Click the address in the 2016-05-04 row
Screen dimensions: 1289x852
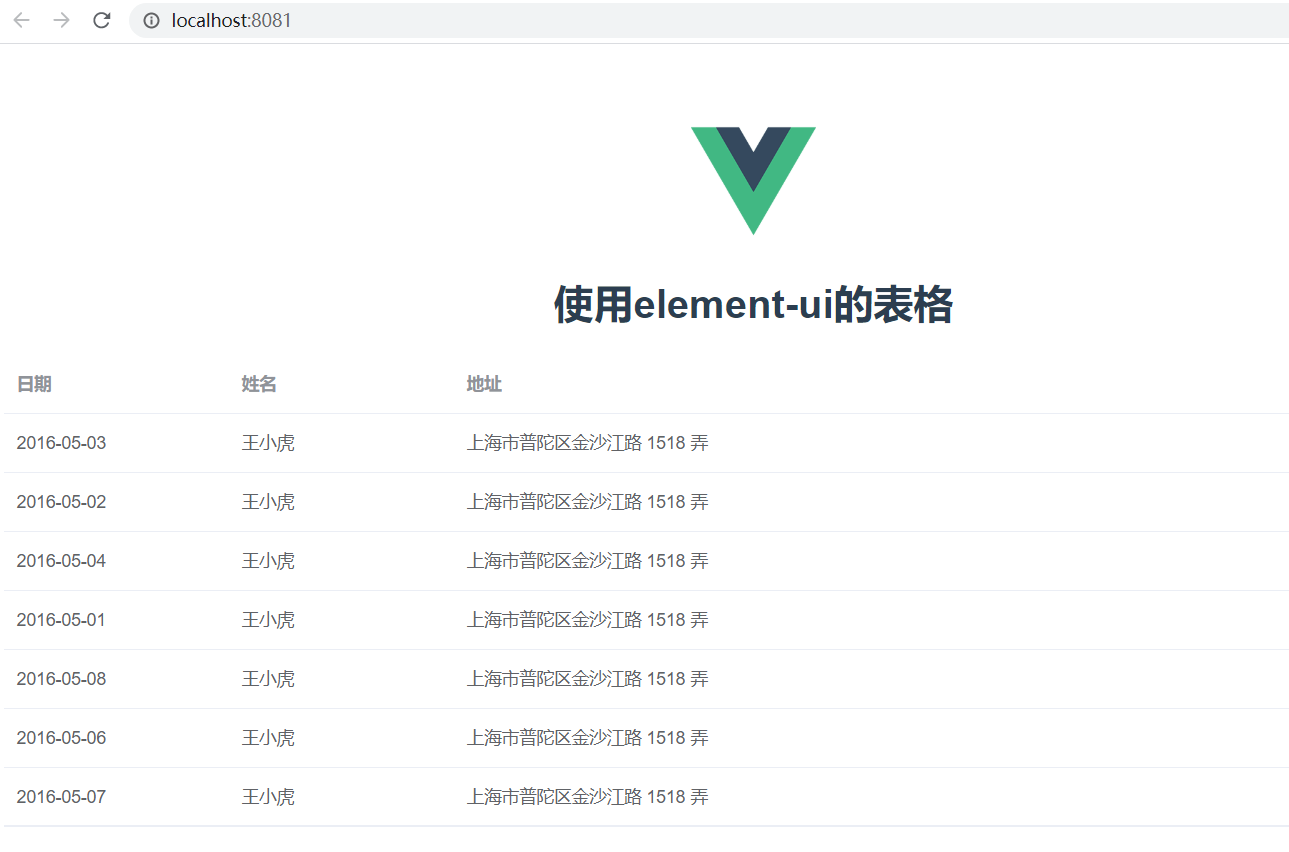tap(588, 561)
